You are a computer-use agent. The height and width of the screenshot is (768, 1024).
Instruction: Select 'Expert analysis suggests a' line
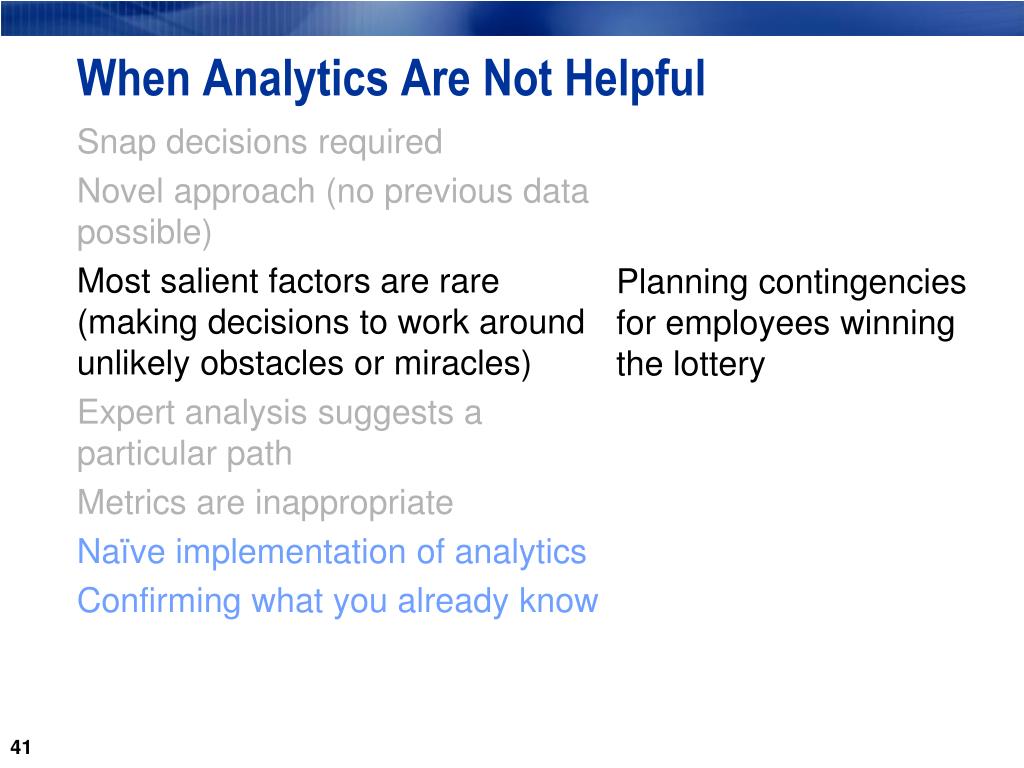tap(280, 413)
